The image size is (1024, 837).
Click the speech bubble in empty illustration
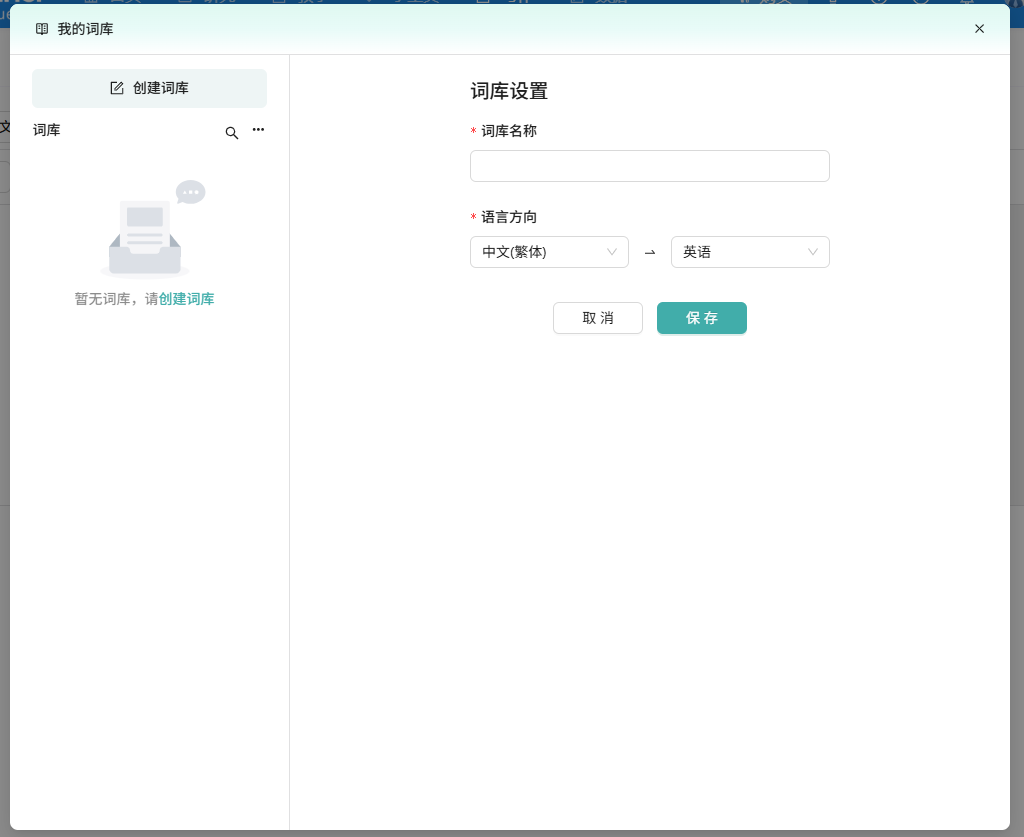(x=190, y=192)
